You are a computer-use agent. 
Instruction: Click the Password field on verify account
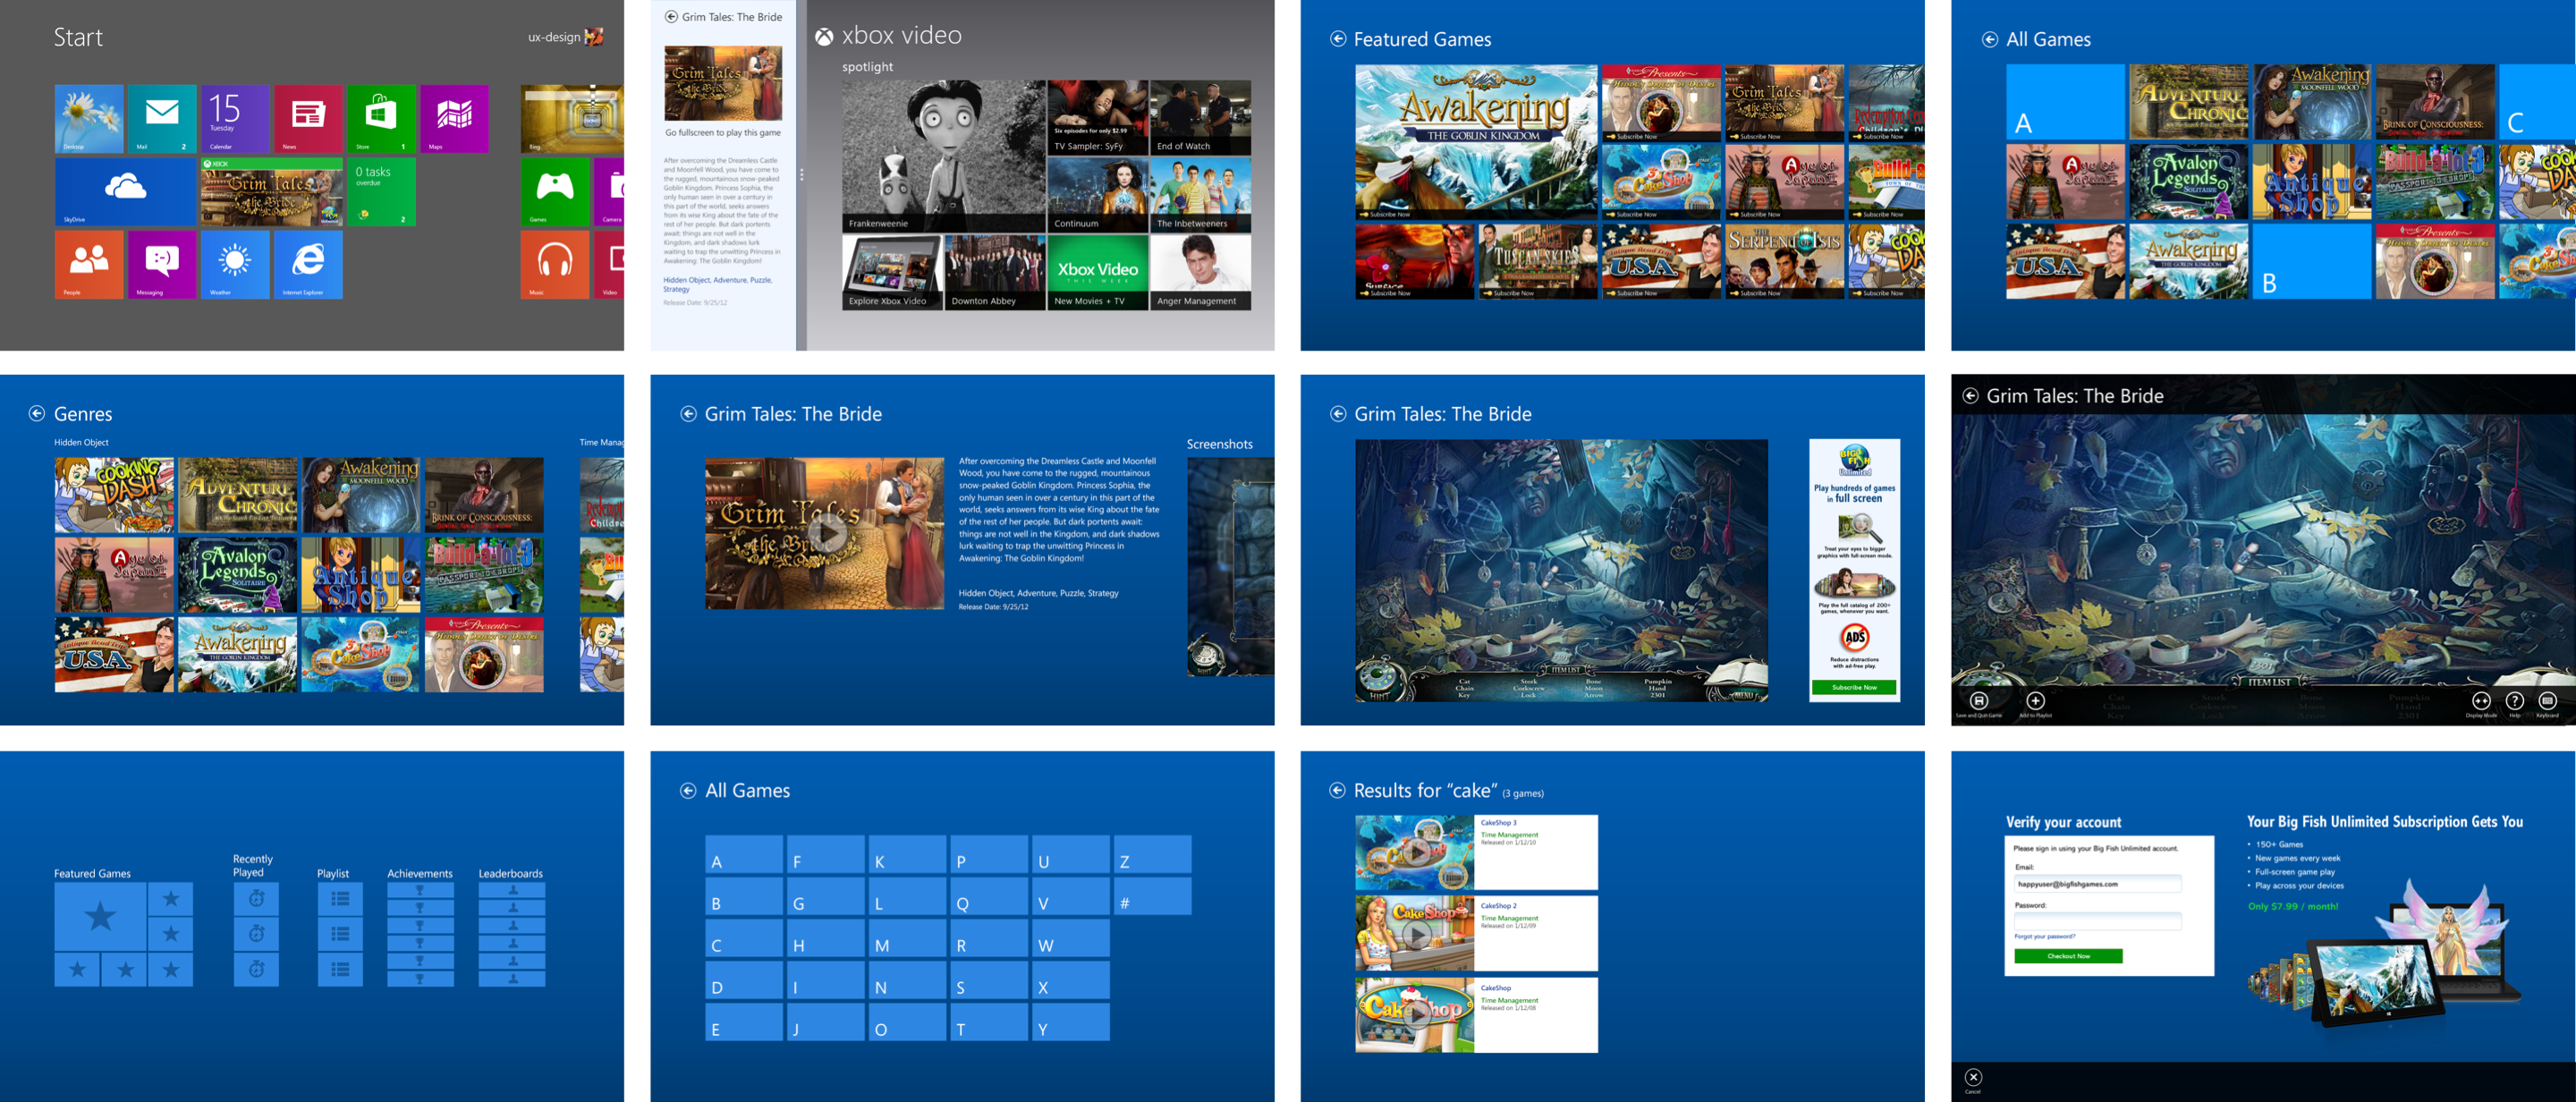[x=2097, y=921]
